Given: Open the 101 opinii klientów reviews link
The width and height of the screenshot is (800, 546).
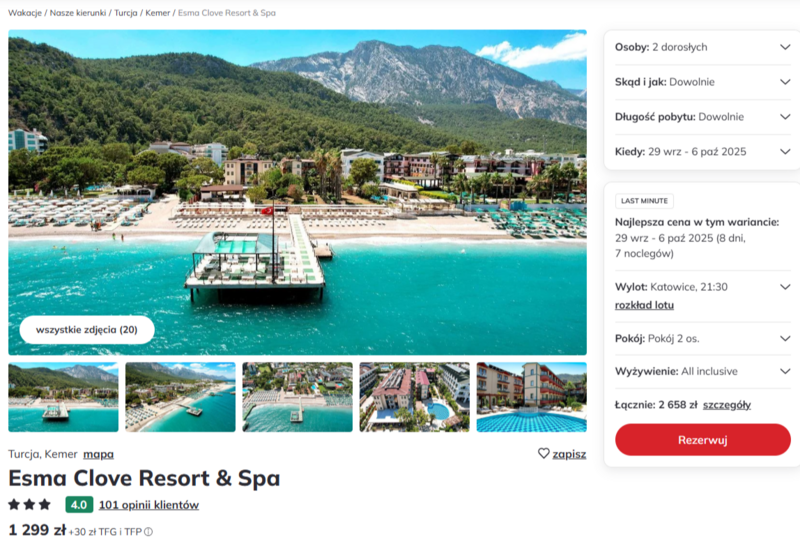Looking at the screenshot, I should pos(148,505).
